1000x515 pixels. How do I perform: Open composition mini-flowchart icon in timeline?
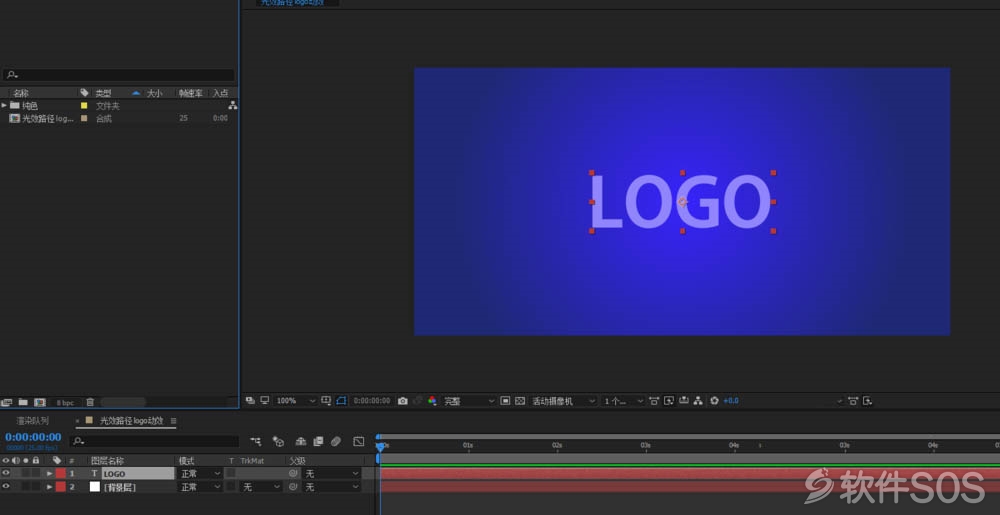(x=256, y=441)
